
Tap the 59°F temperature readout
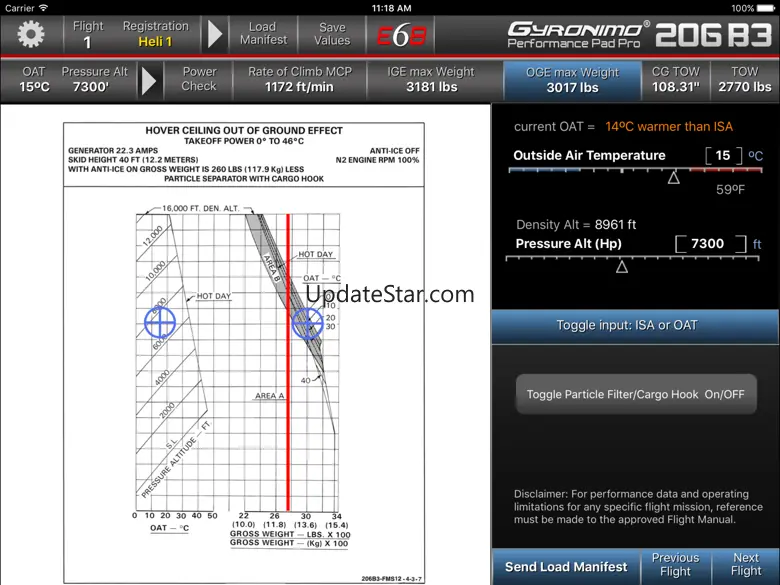click(x=730, y=190)
